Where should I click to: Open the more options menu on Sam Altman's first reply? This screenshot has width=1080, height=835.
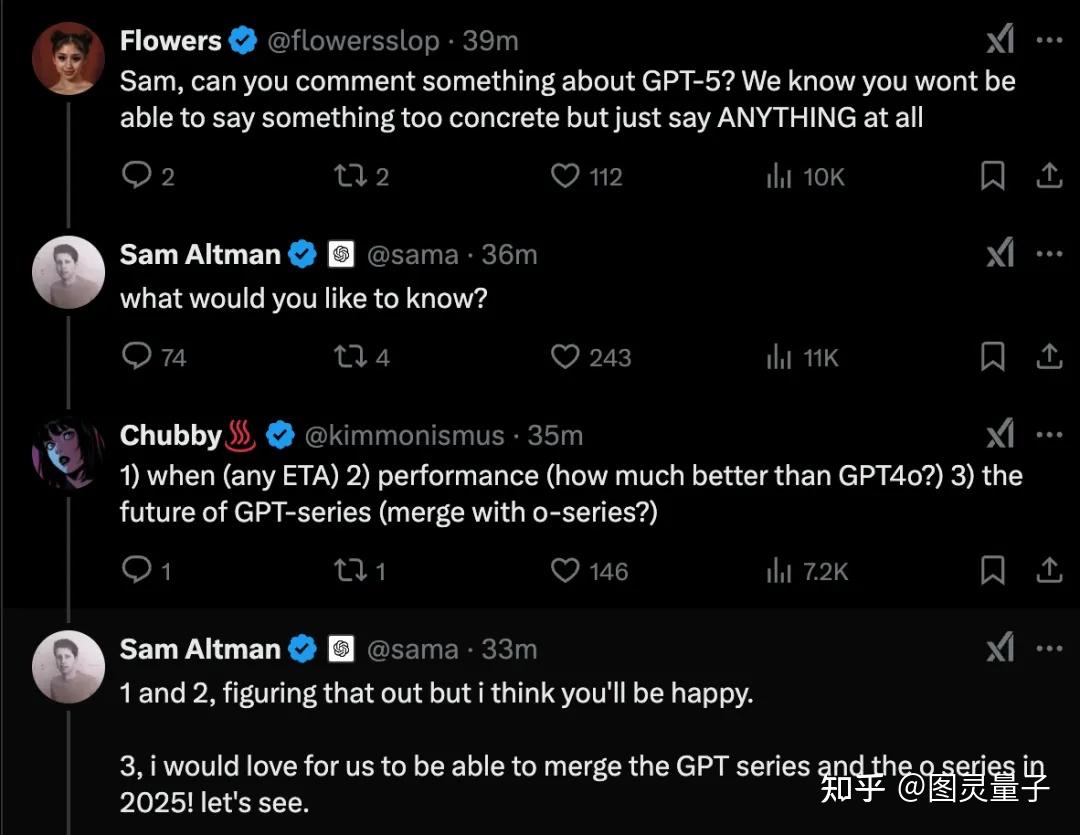tap(1048, 253)
